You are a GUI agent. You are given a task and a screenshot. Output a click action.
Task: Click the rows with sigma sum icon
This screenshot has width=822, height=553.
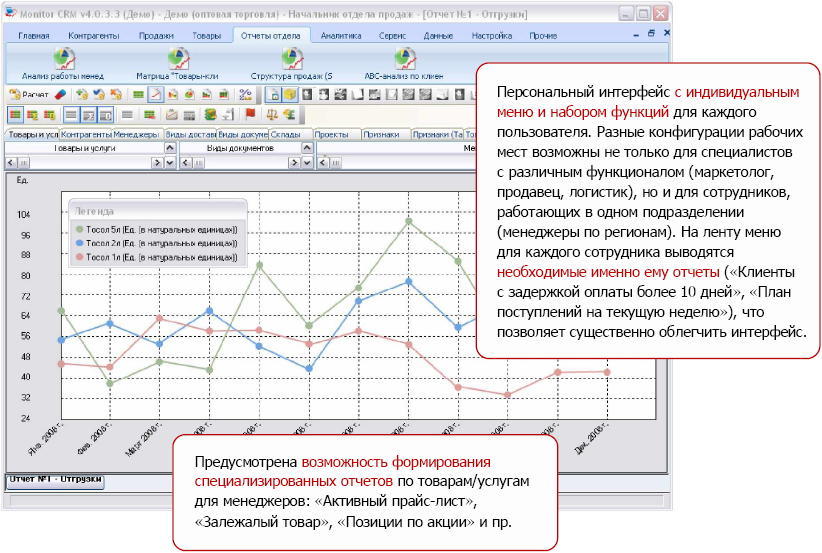coord(33,115)
